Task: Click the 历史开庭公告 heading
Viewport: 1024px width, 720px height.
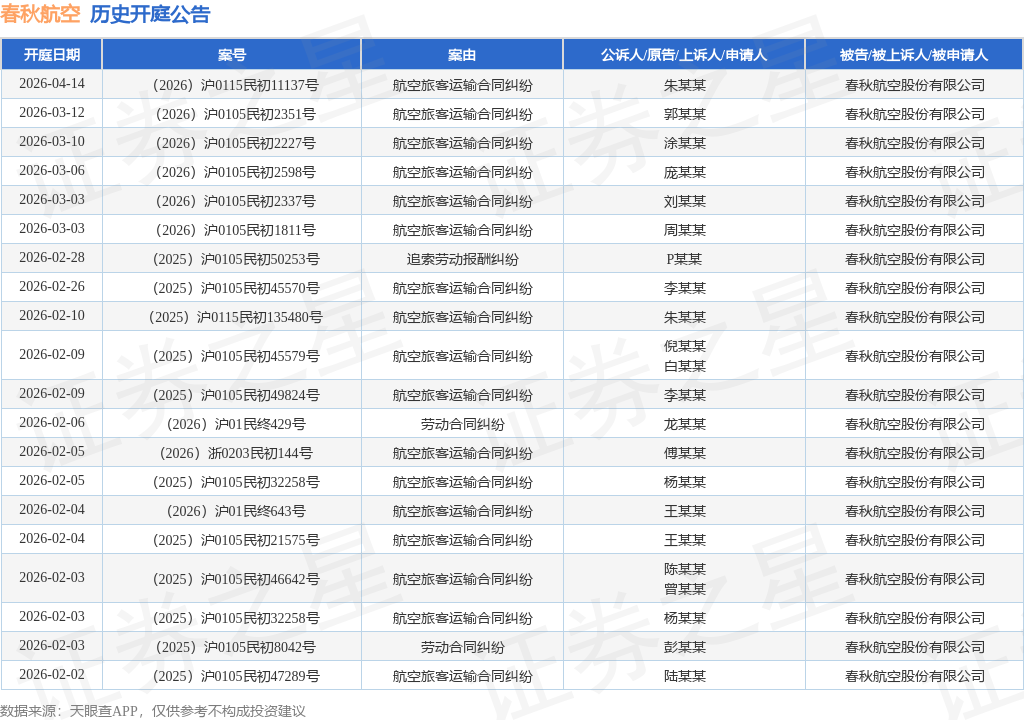Action: point(150,14)
